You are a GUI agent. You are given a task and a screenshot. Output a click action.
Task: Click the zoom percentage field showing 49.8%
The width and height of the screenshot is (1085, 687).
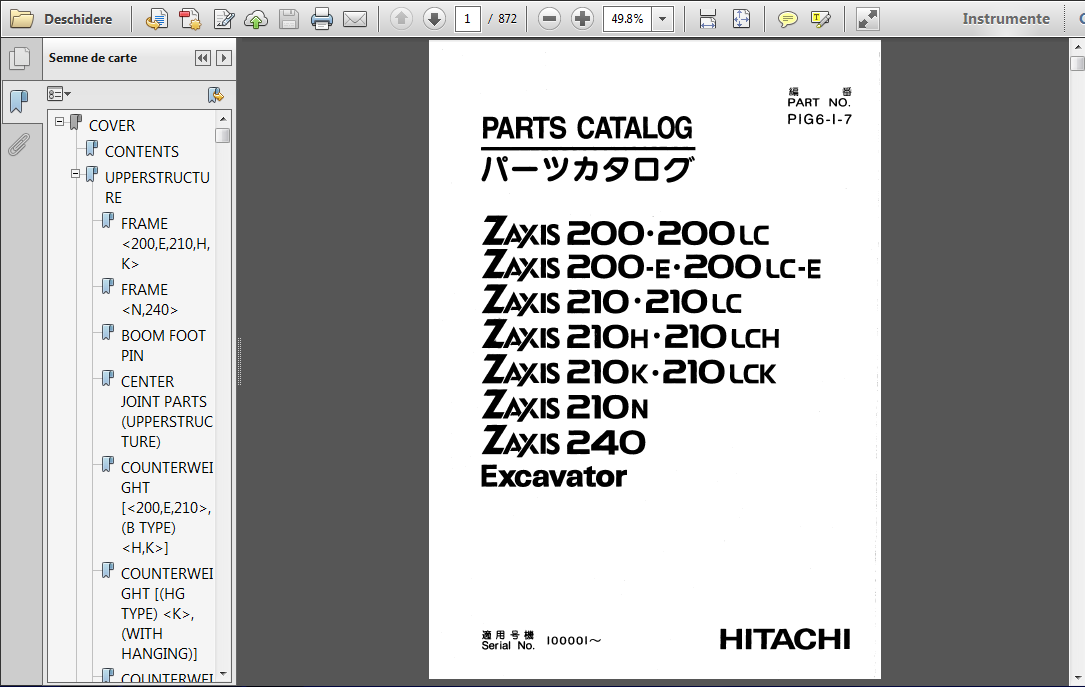(628, 19)
